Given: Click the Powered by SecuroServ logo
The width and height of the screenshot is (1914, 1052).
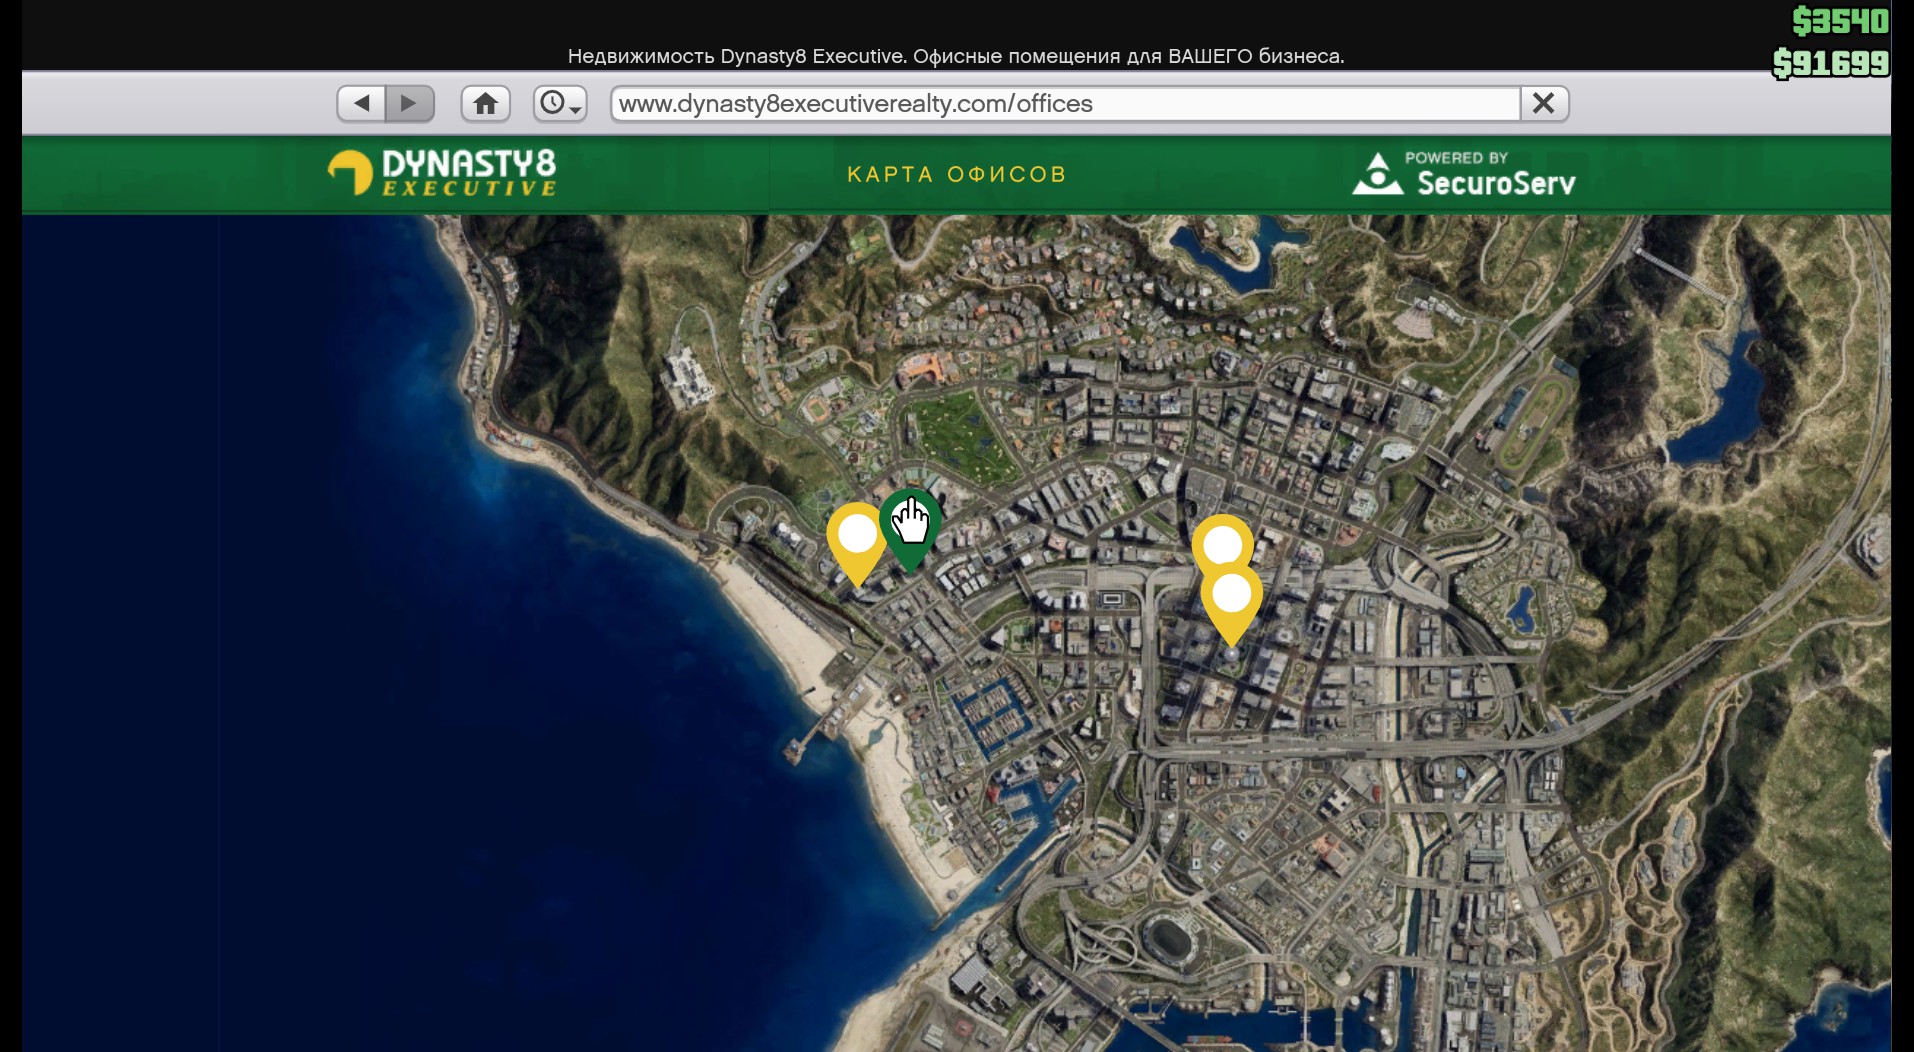Looking at the screenshot, I should point(1464,173).
